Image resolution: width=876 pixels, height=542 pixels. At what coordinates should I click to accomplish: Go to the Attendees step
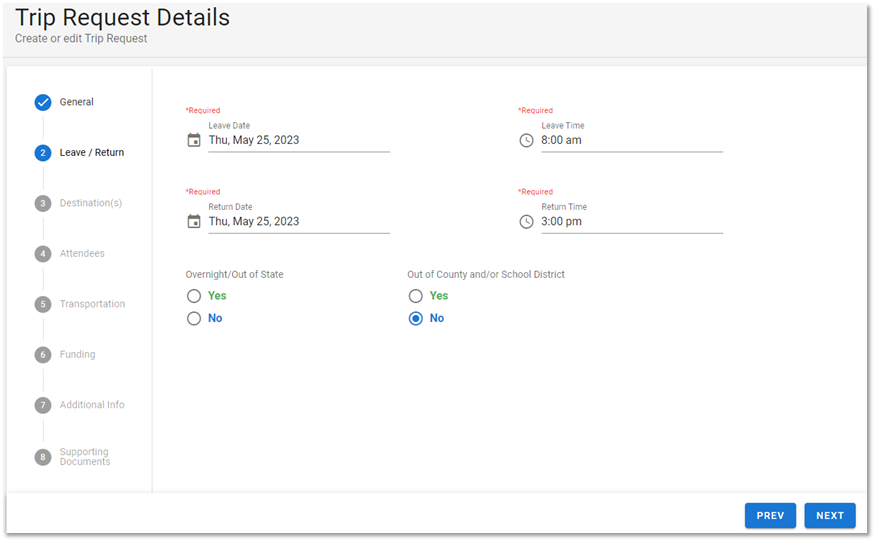point(82,254)
